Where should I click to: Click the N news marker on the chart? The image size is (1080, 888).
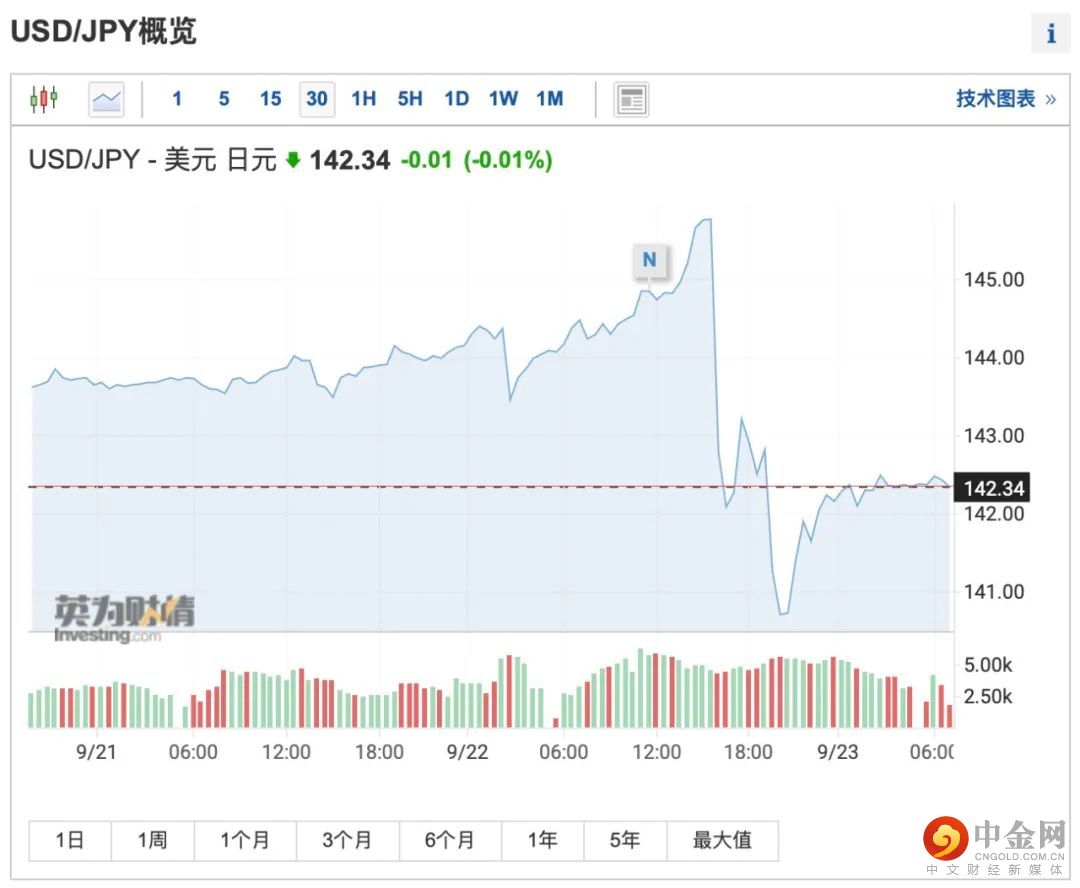pyautogui.click(x=649, y=260)
